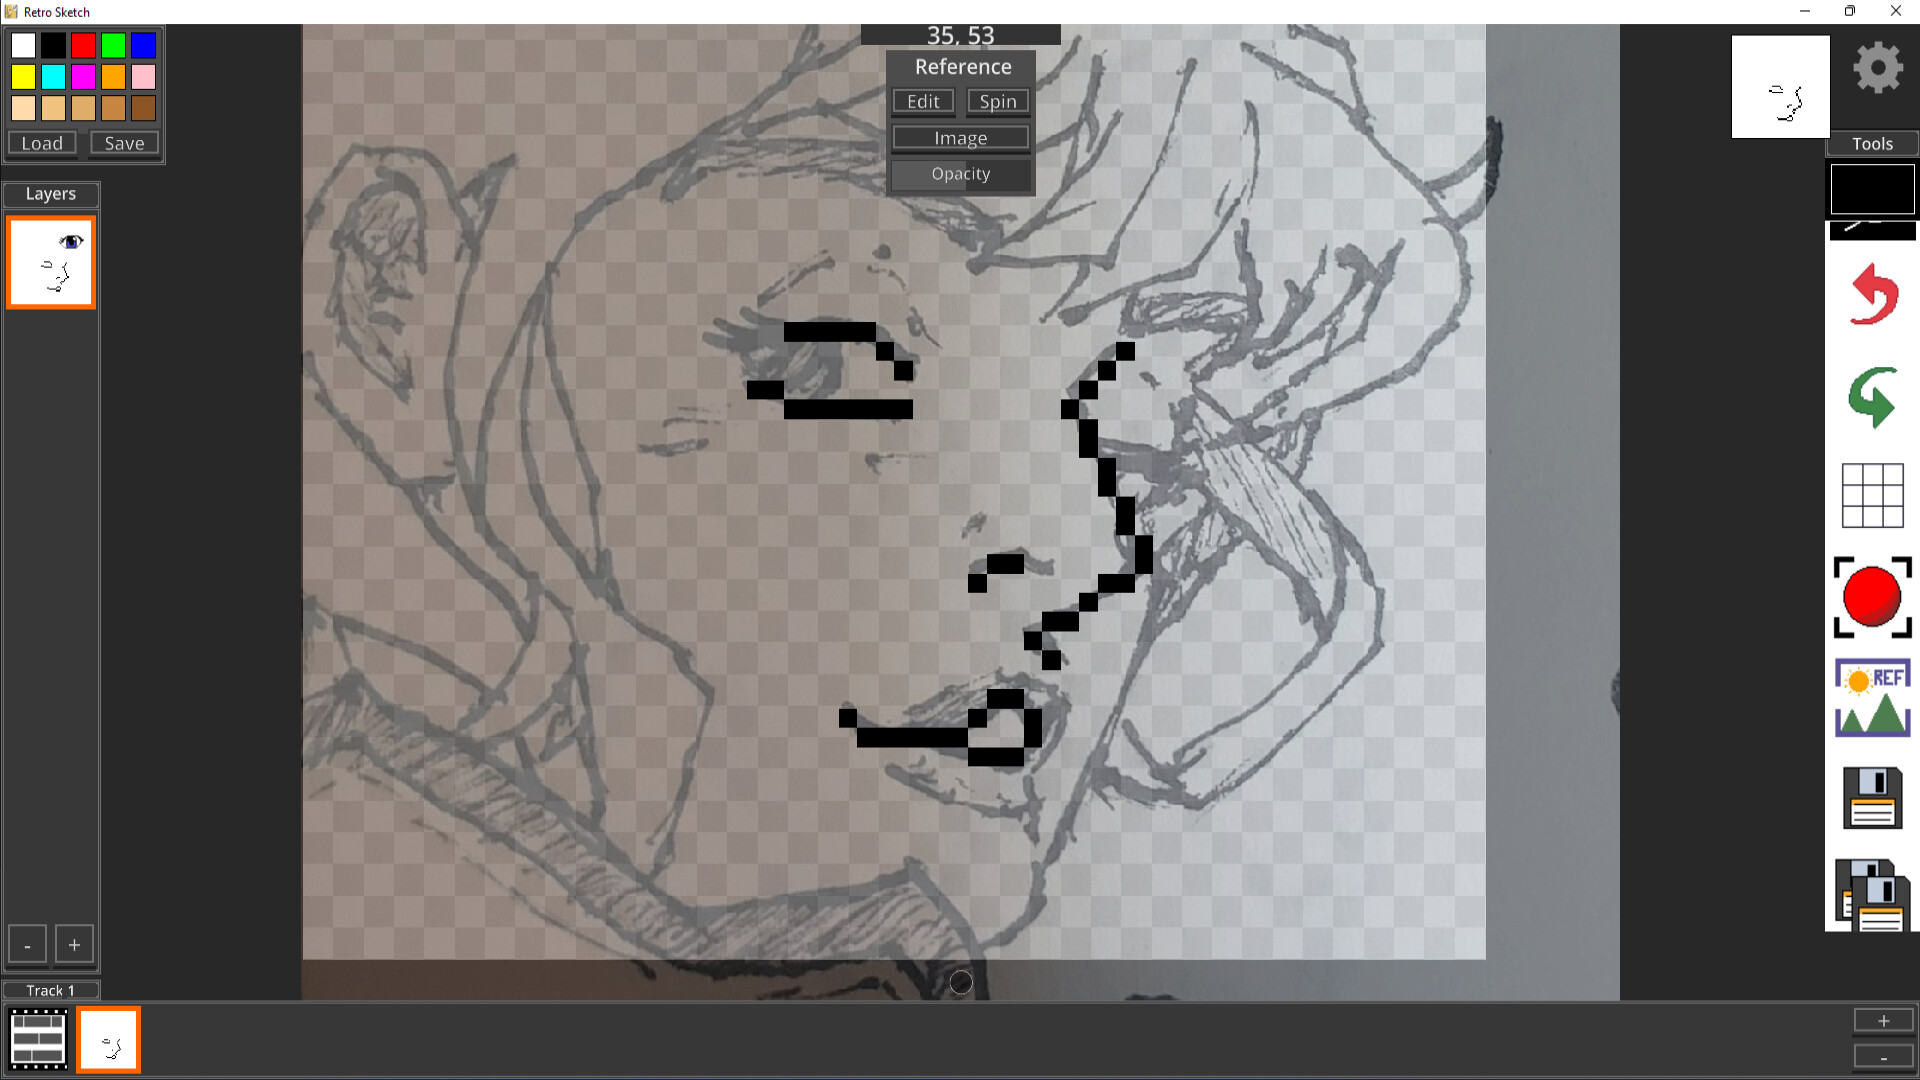Open the Layers panel header
1920x1080 pixels.
(x=50, y=194)
